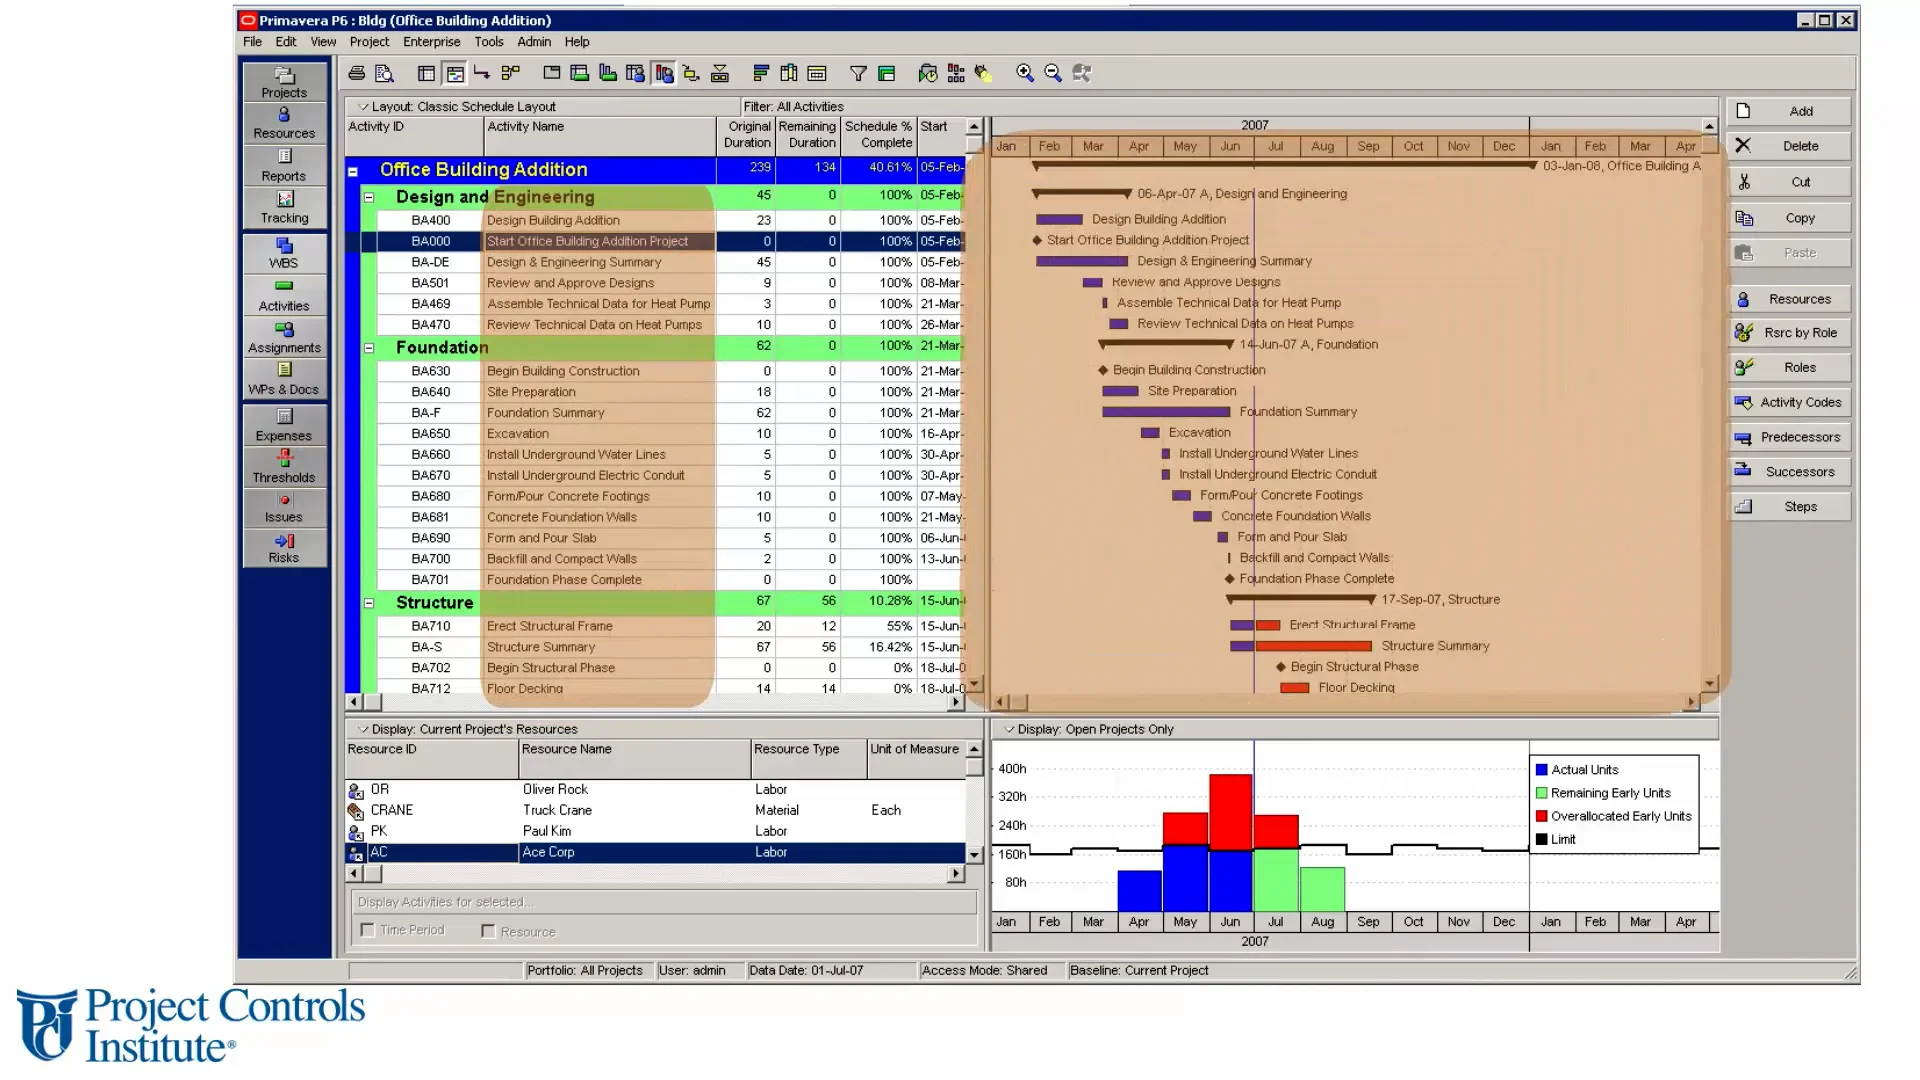
Task: Open the Activities view from sidebar
Action: [x=284, y=295]
